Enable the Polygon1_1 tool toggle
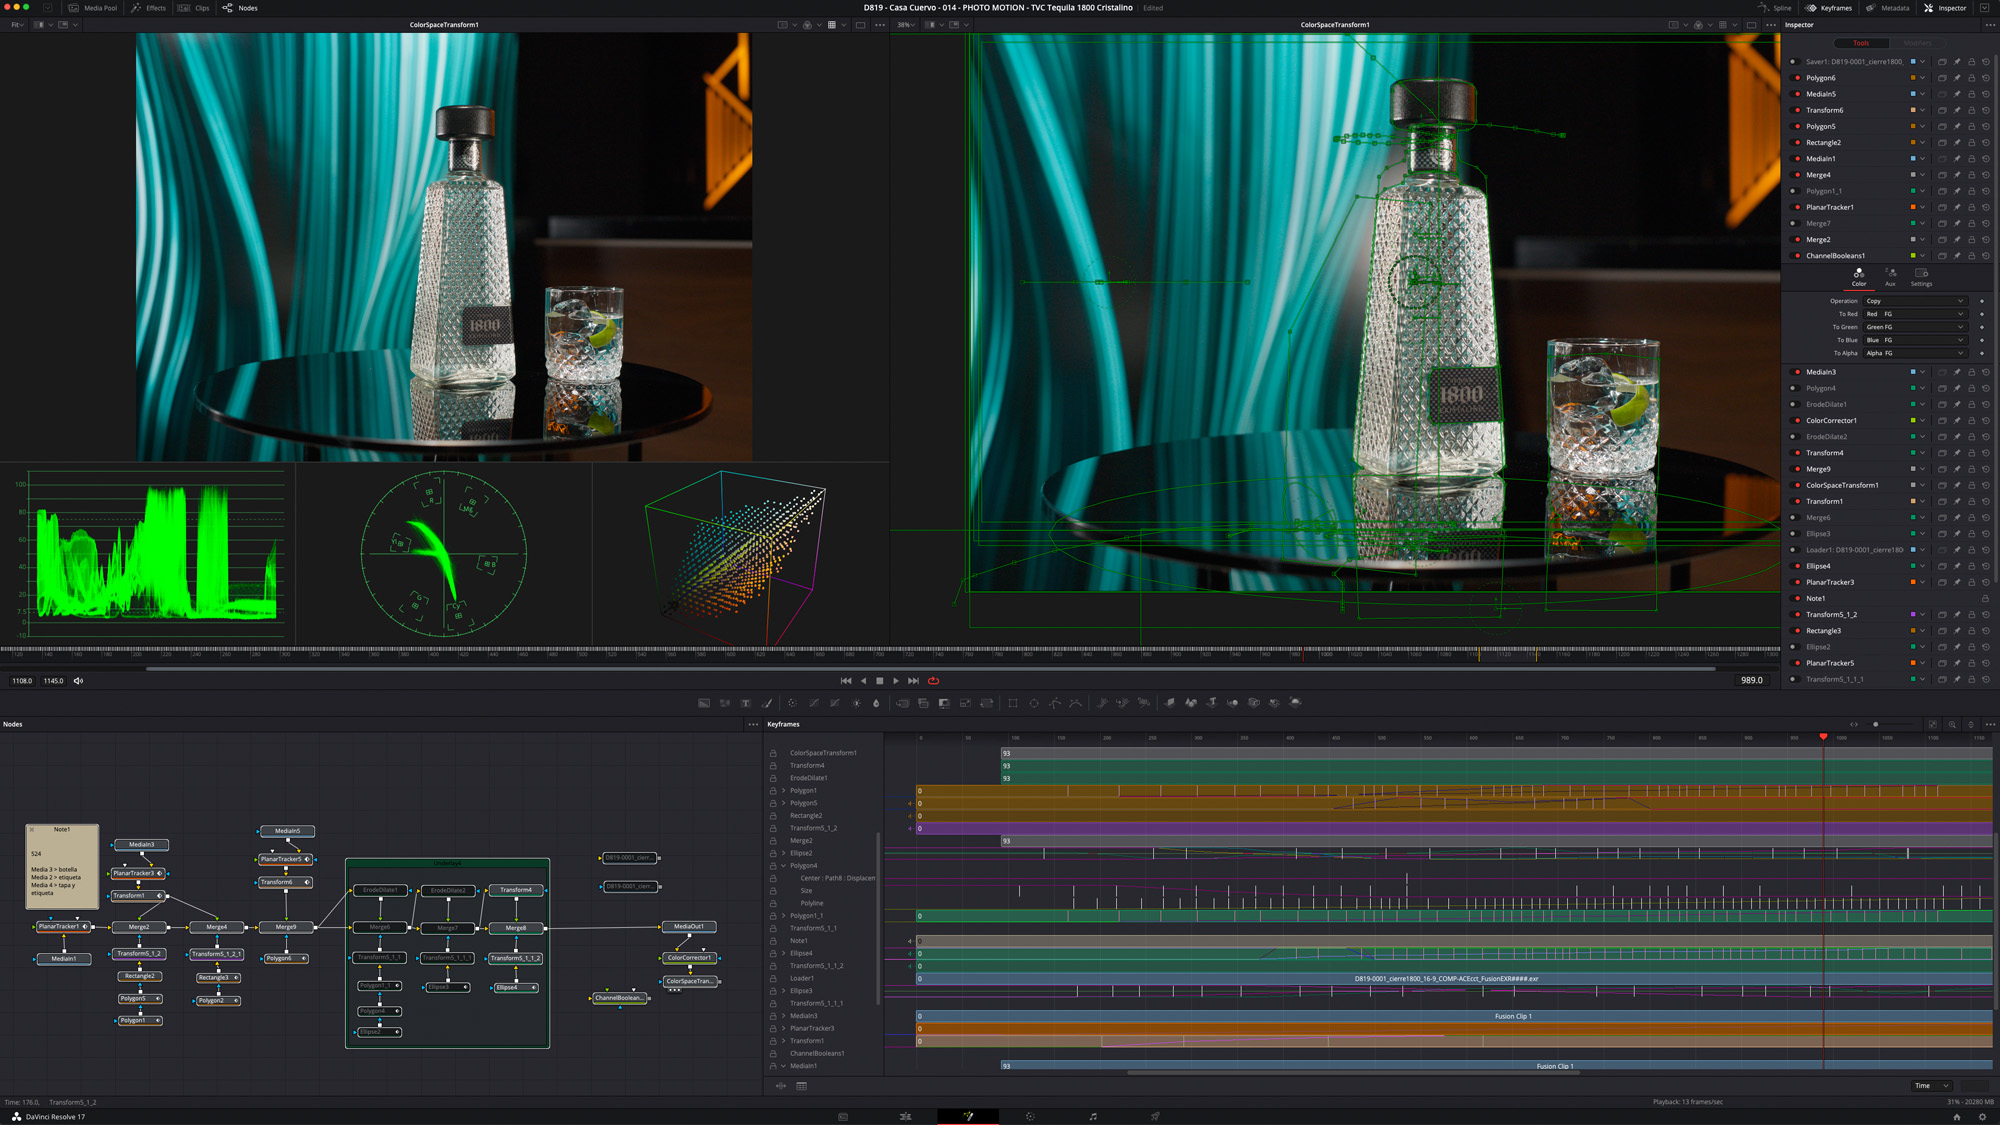 click(1793, 191)
